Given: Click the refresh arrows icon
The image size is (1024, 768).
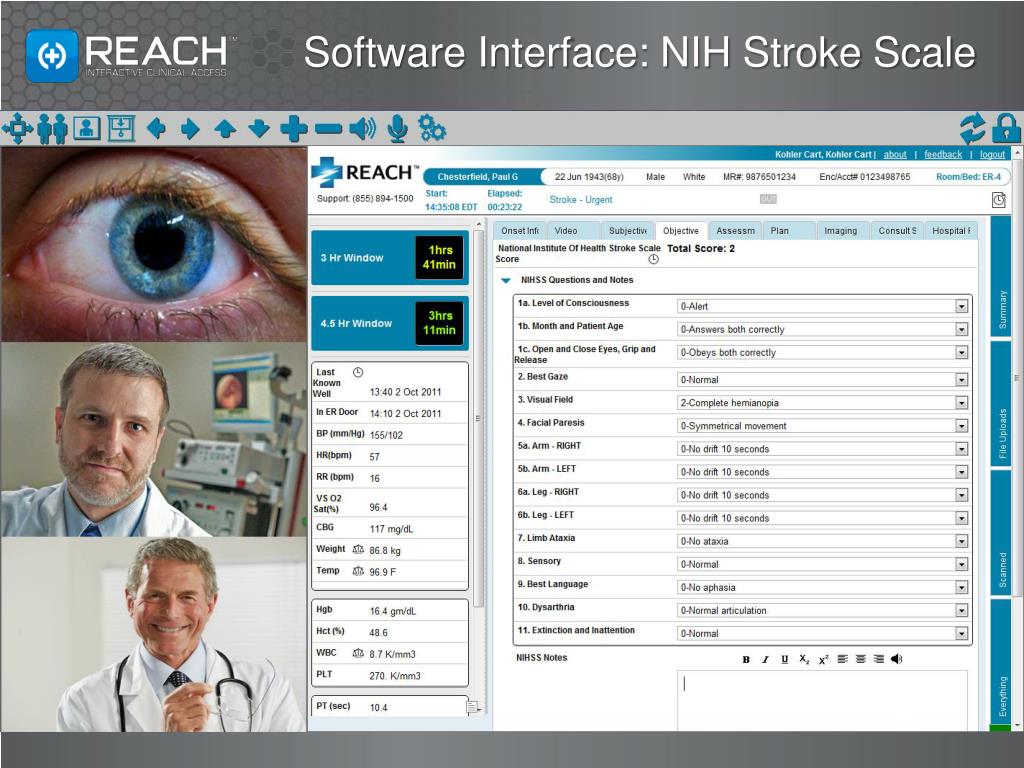Looking at the screenshot, I should [x=973, y=128].
